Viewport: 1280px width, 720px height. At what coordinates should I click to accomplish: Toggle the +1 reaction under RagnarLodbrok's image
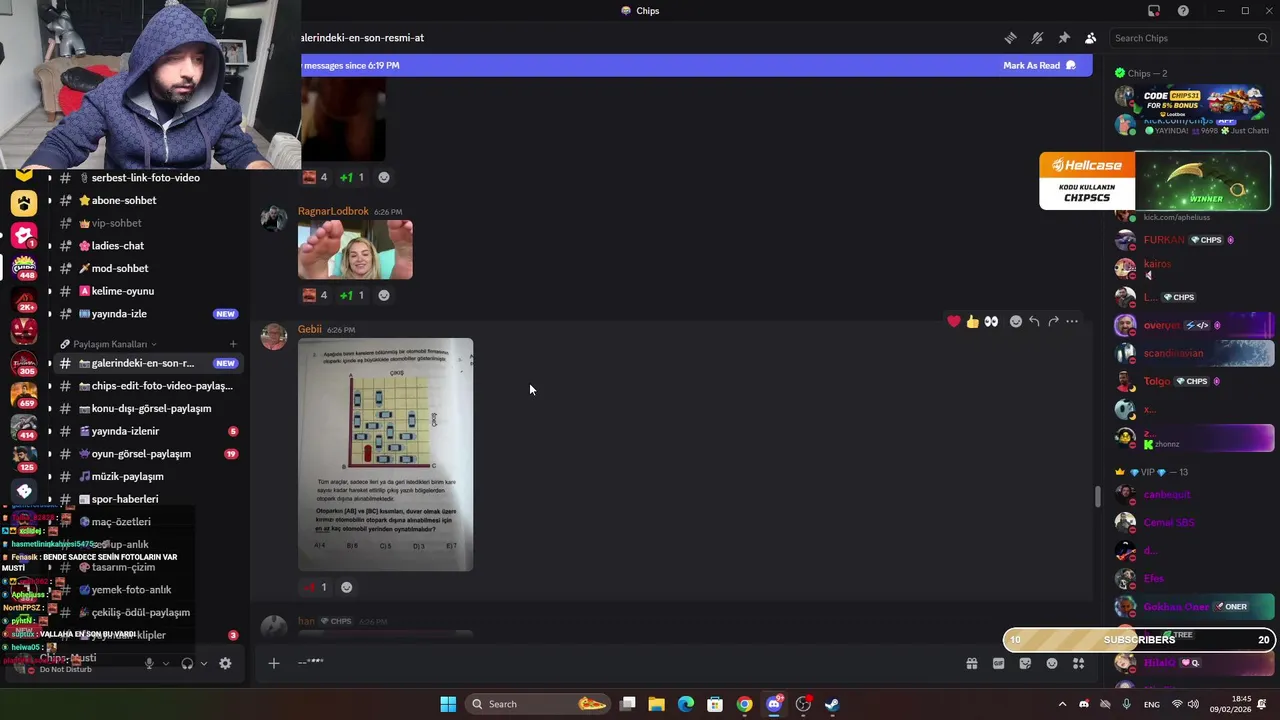351,295
